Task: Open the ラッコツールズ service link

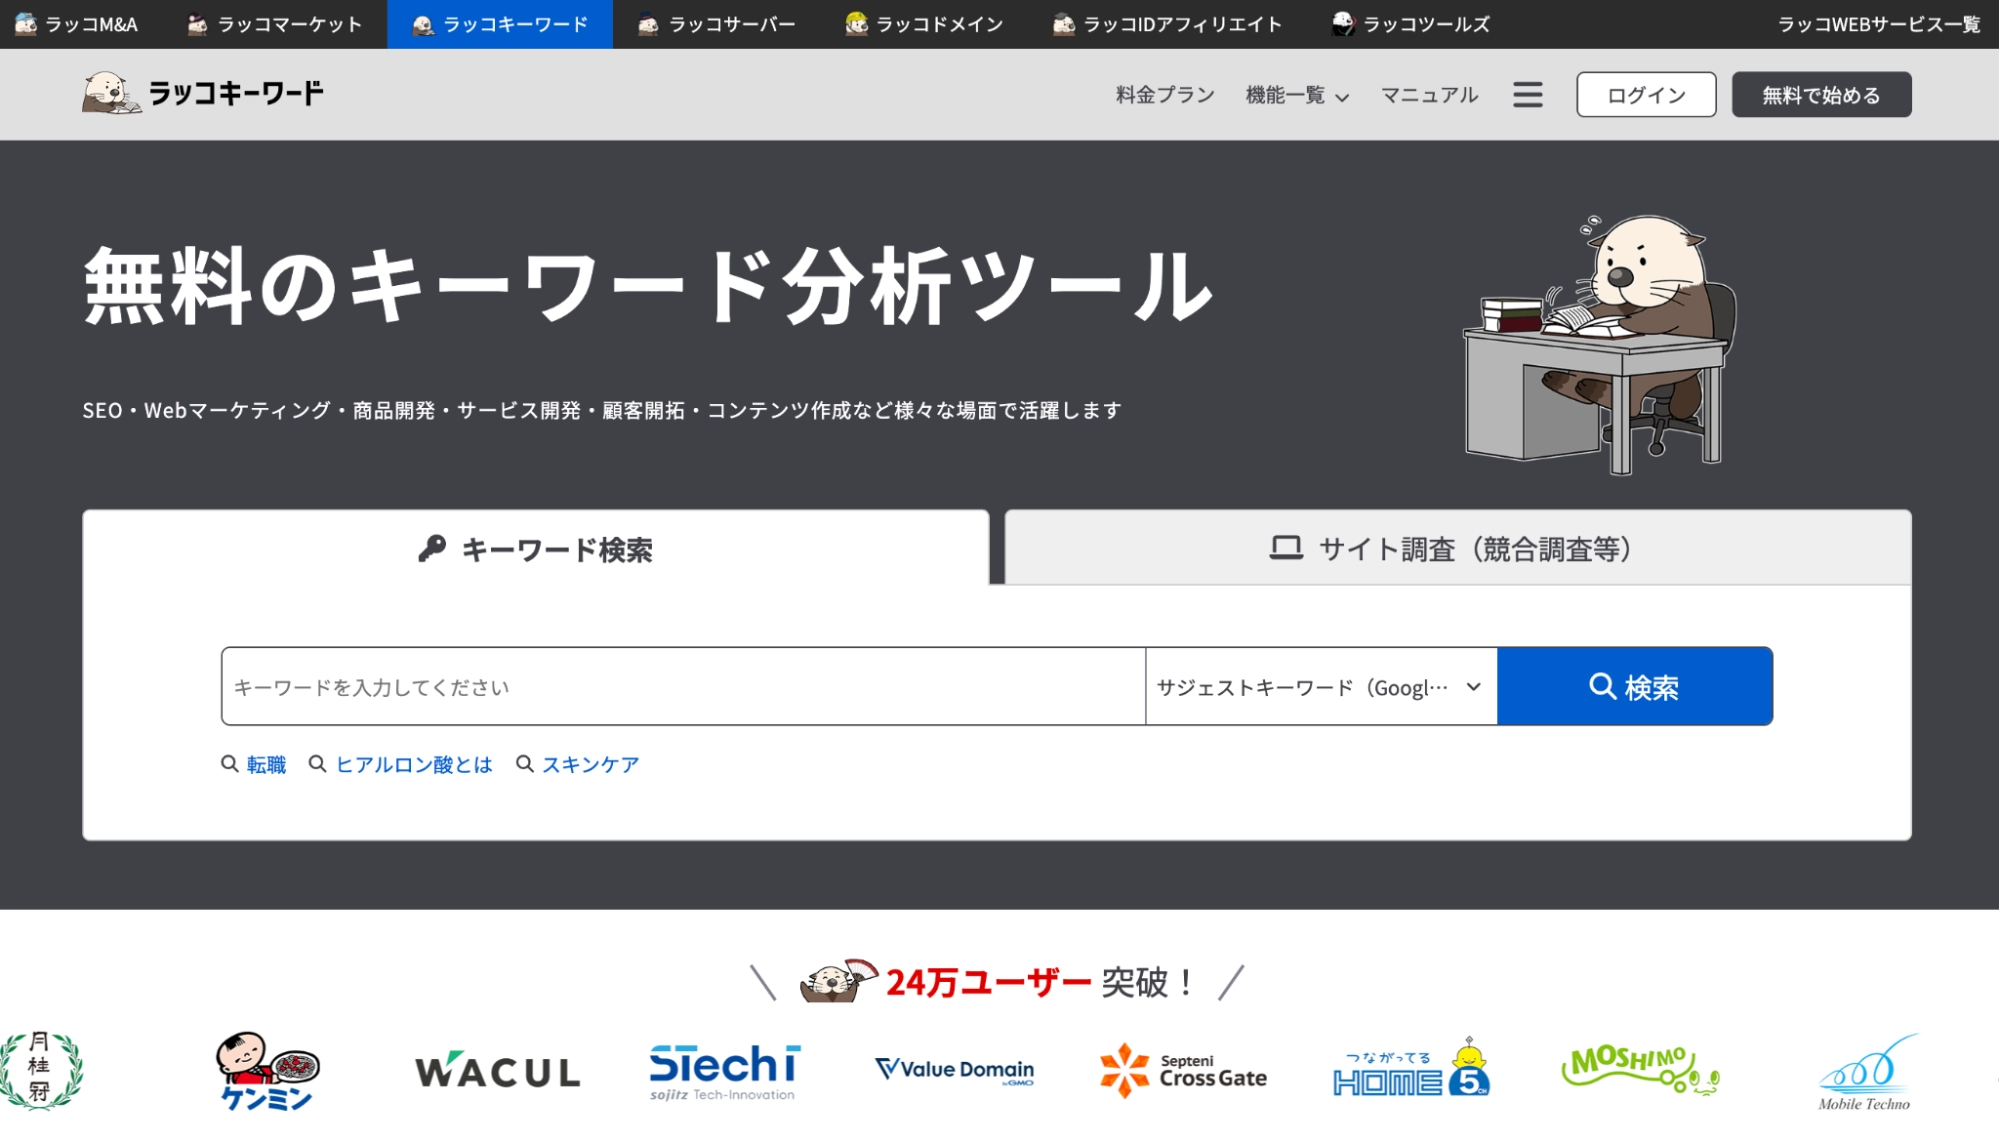Action: pyautogui.click(x=1411, y=24)
